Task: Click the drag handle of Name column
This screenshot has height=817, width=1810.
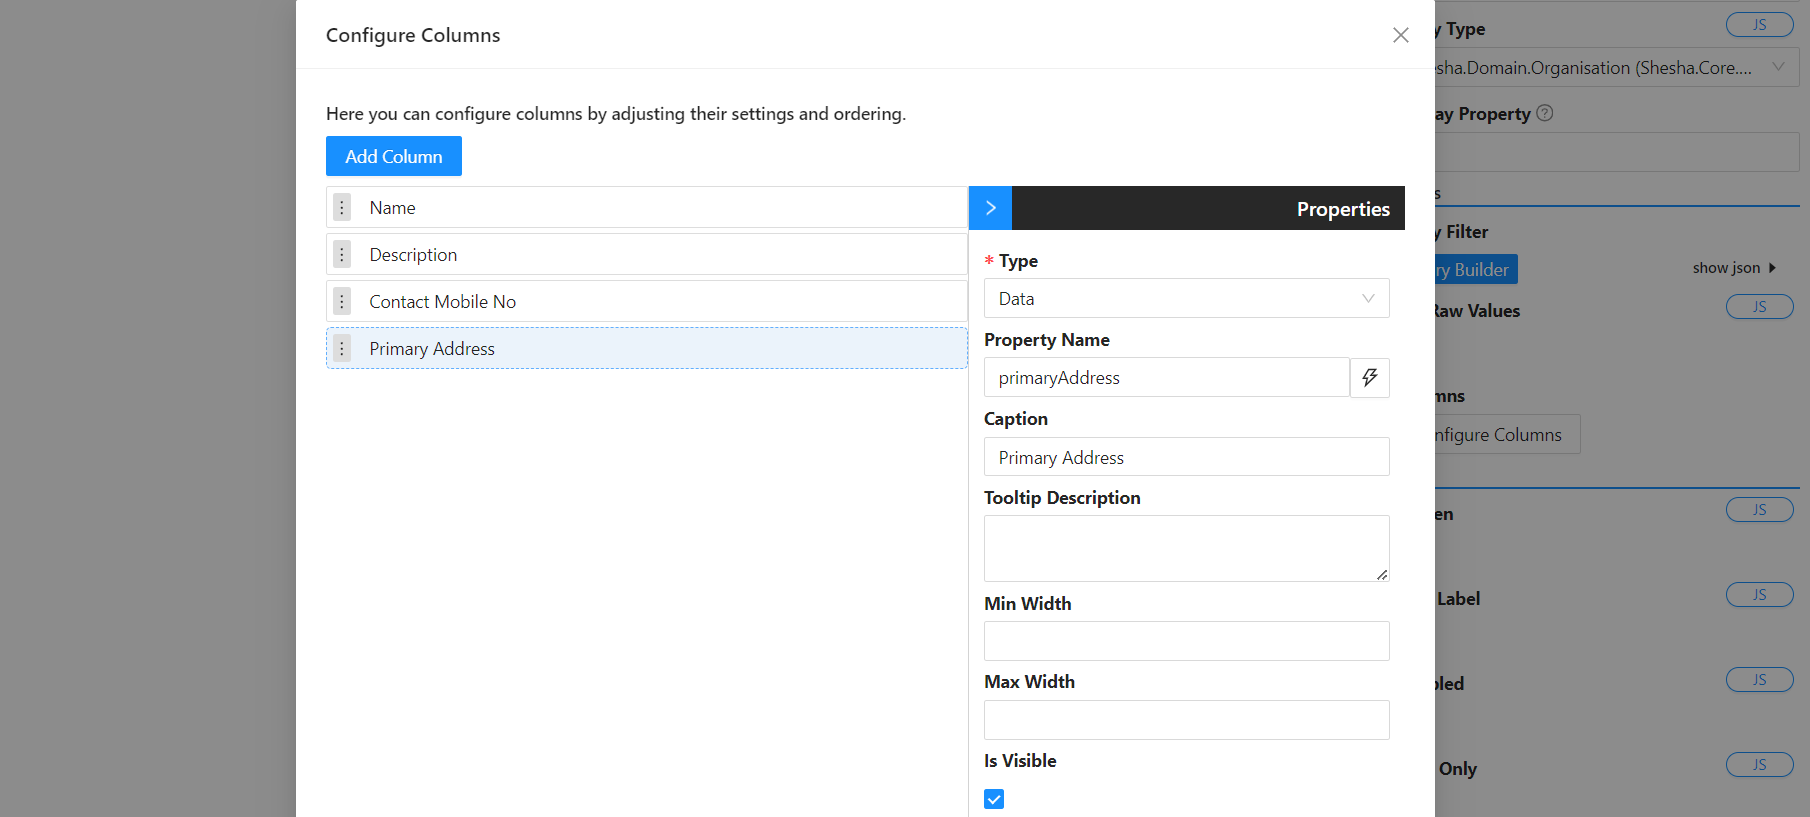Action: coord(342,207)
